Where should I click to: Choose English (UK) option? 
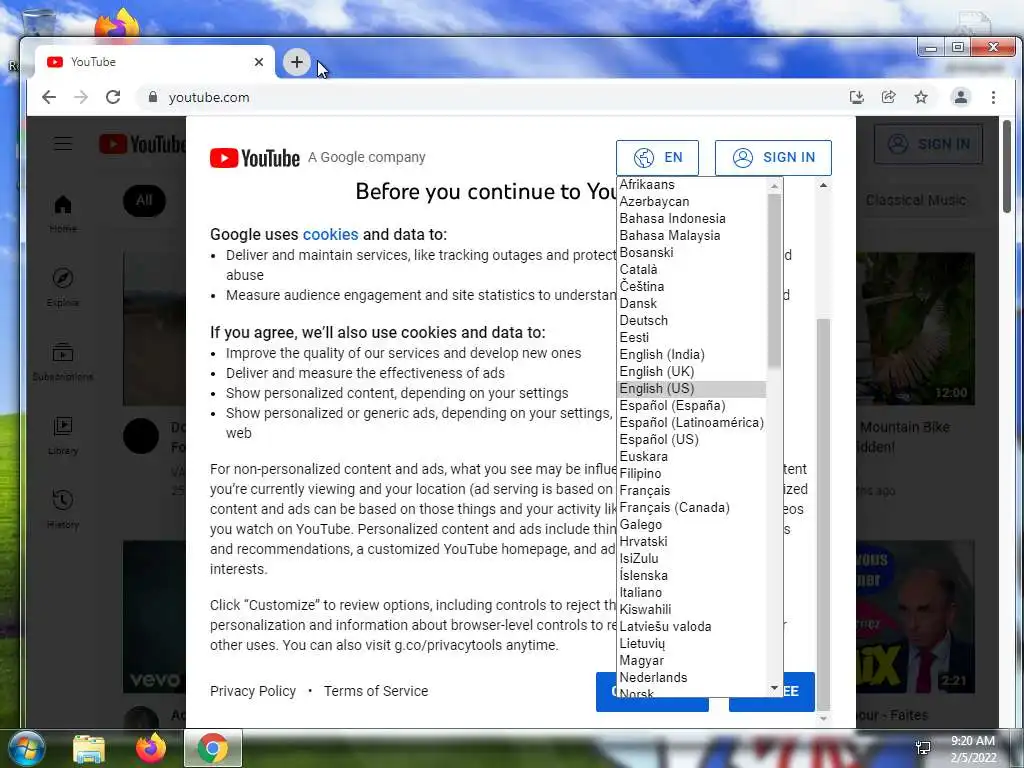click(692, 372)
